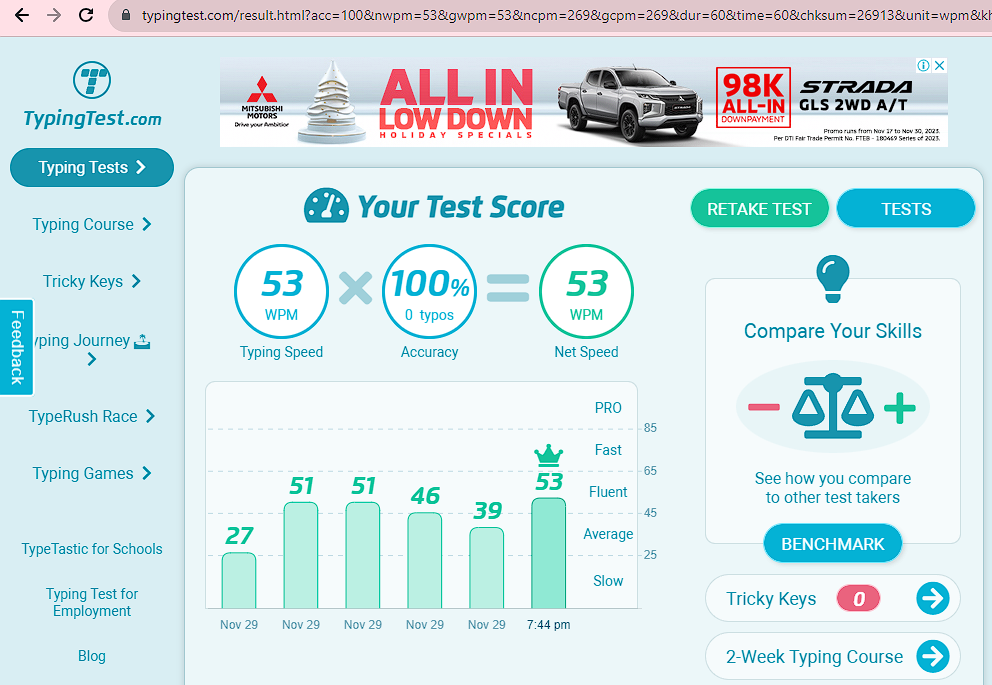992x685 pixels.
Task: Click the Fluent level label
Action: [608, 492]
